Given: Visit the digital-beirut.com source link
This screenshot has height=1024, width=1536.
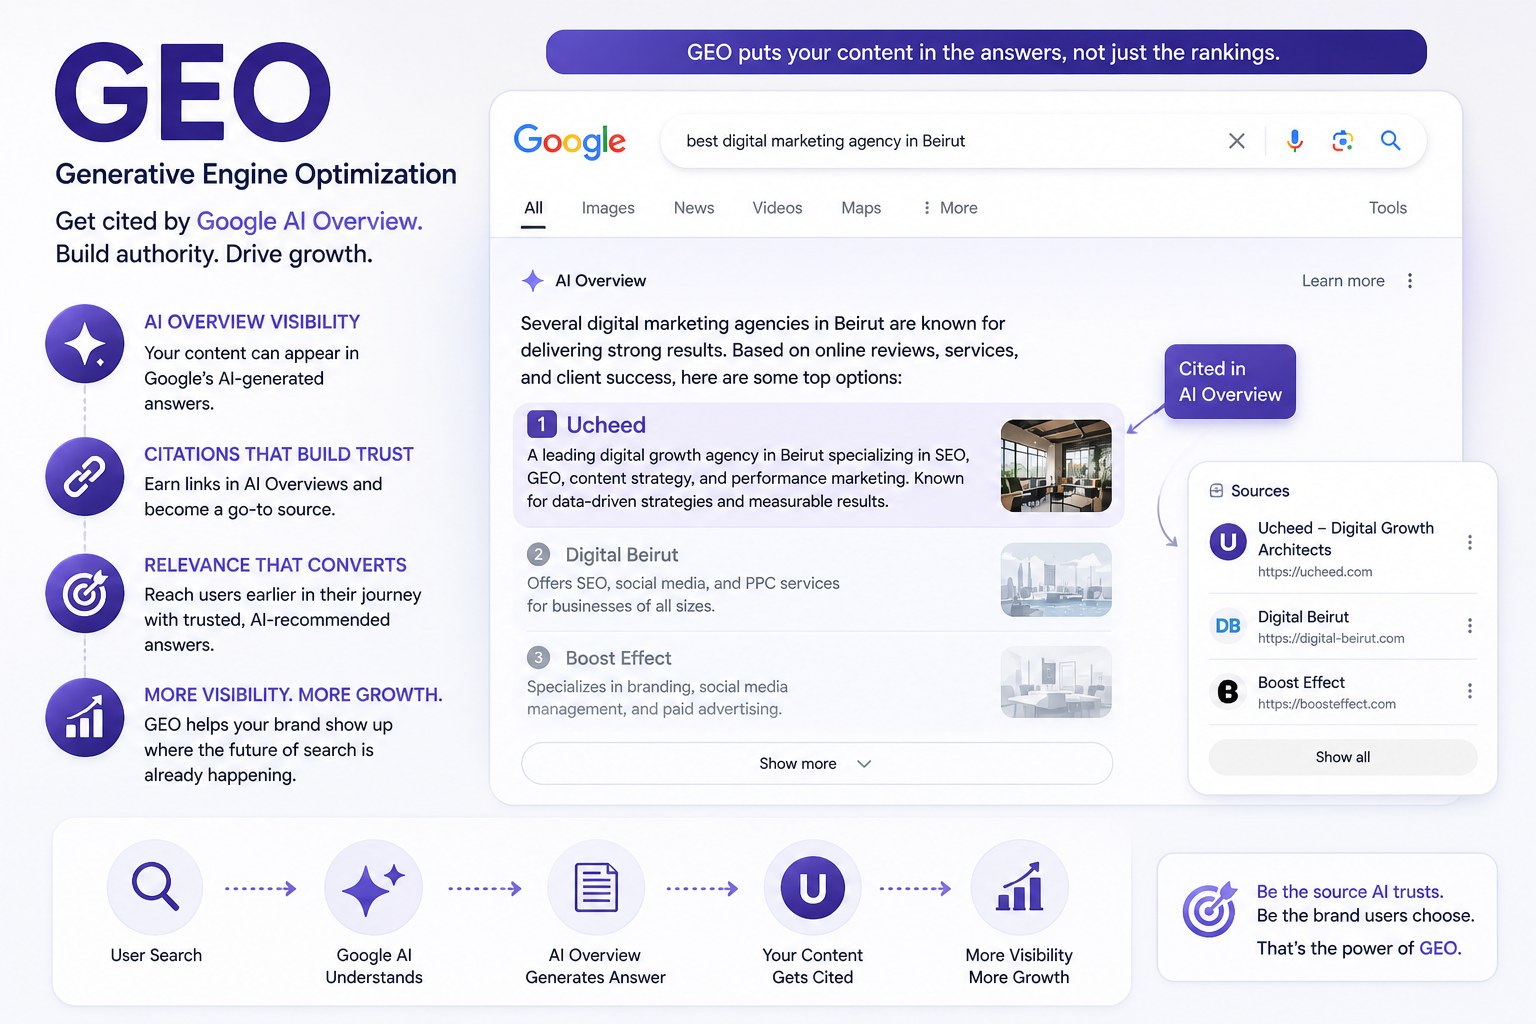Looking at the screenshot, I should point(1331,639).
